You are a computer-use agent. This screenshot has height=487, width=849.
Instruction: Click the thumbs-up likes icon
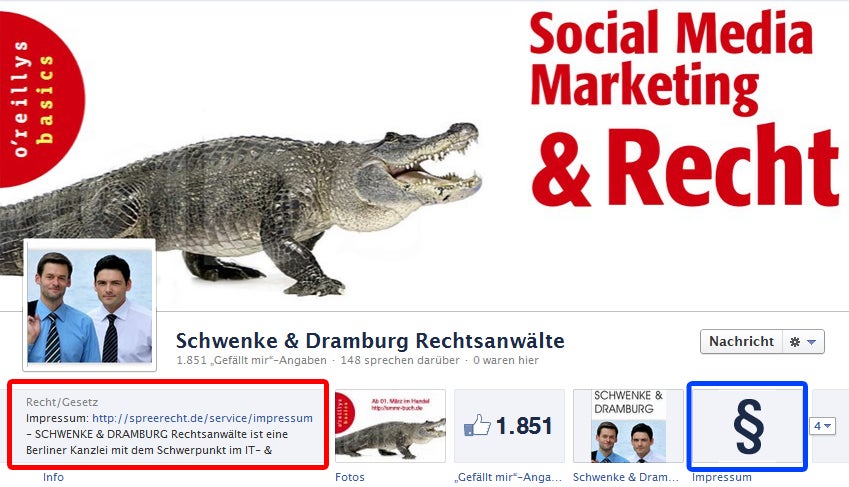477,425
